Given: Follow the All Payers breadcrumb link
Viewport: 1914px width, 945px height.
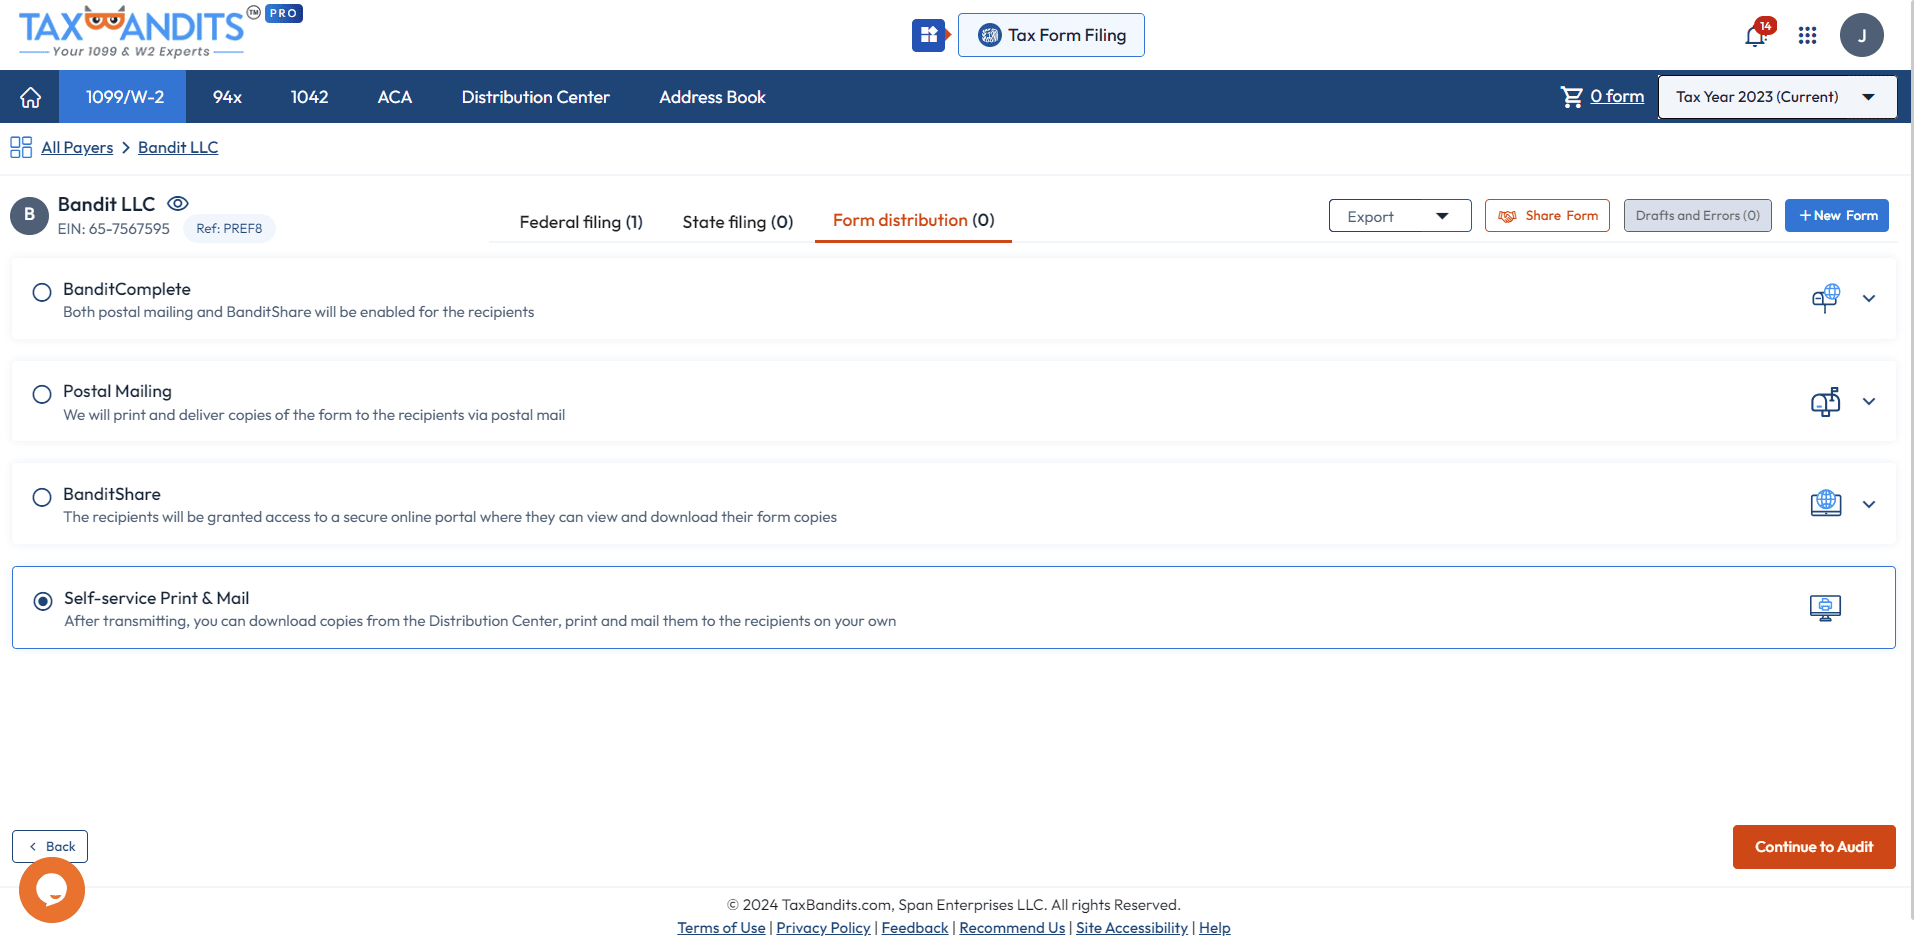Looking at the screenshot, I should click(77, 147).
